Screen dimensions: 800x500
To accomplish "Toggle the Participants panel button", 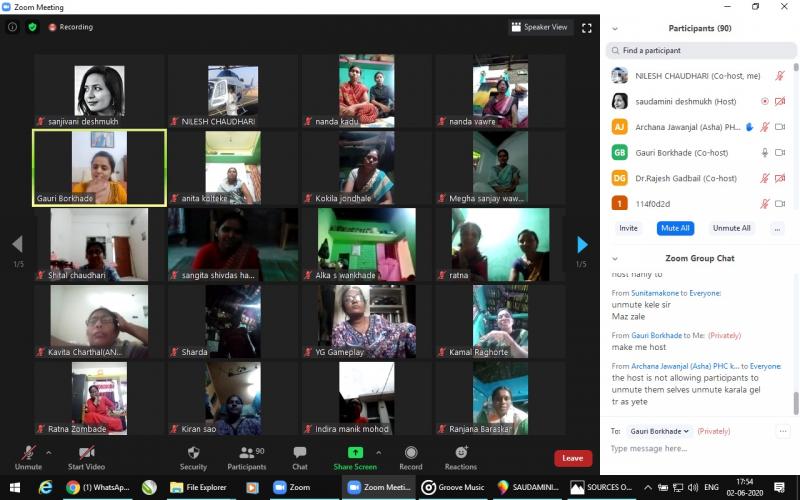I will pyautogui.click(x=247, y=457).
